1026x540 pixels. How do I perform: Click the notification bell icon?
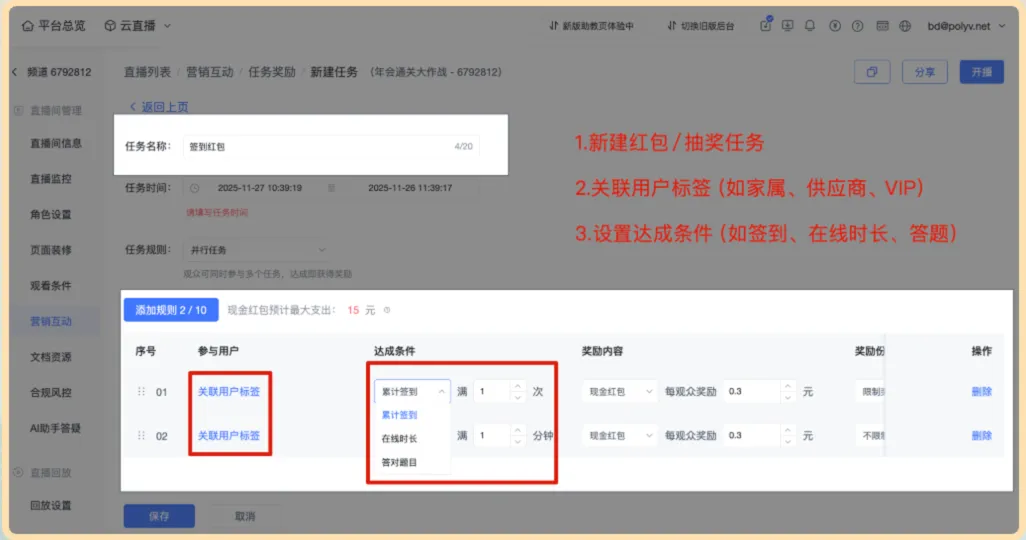[x=810, y=26]
